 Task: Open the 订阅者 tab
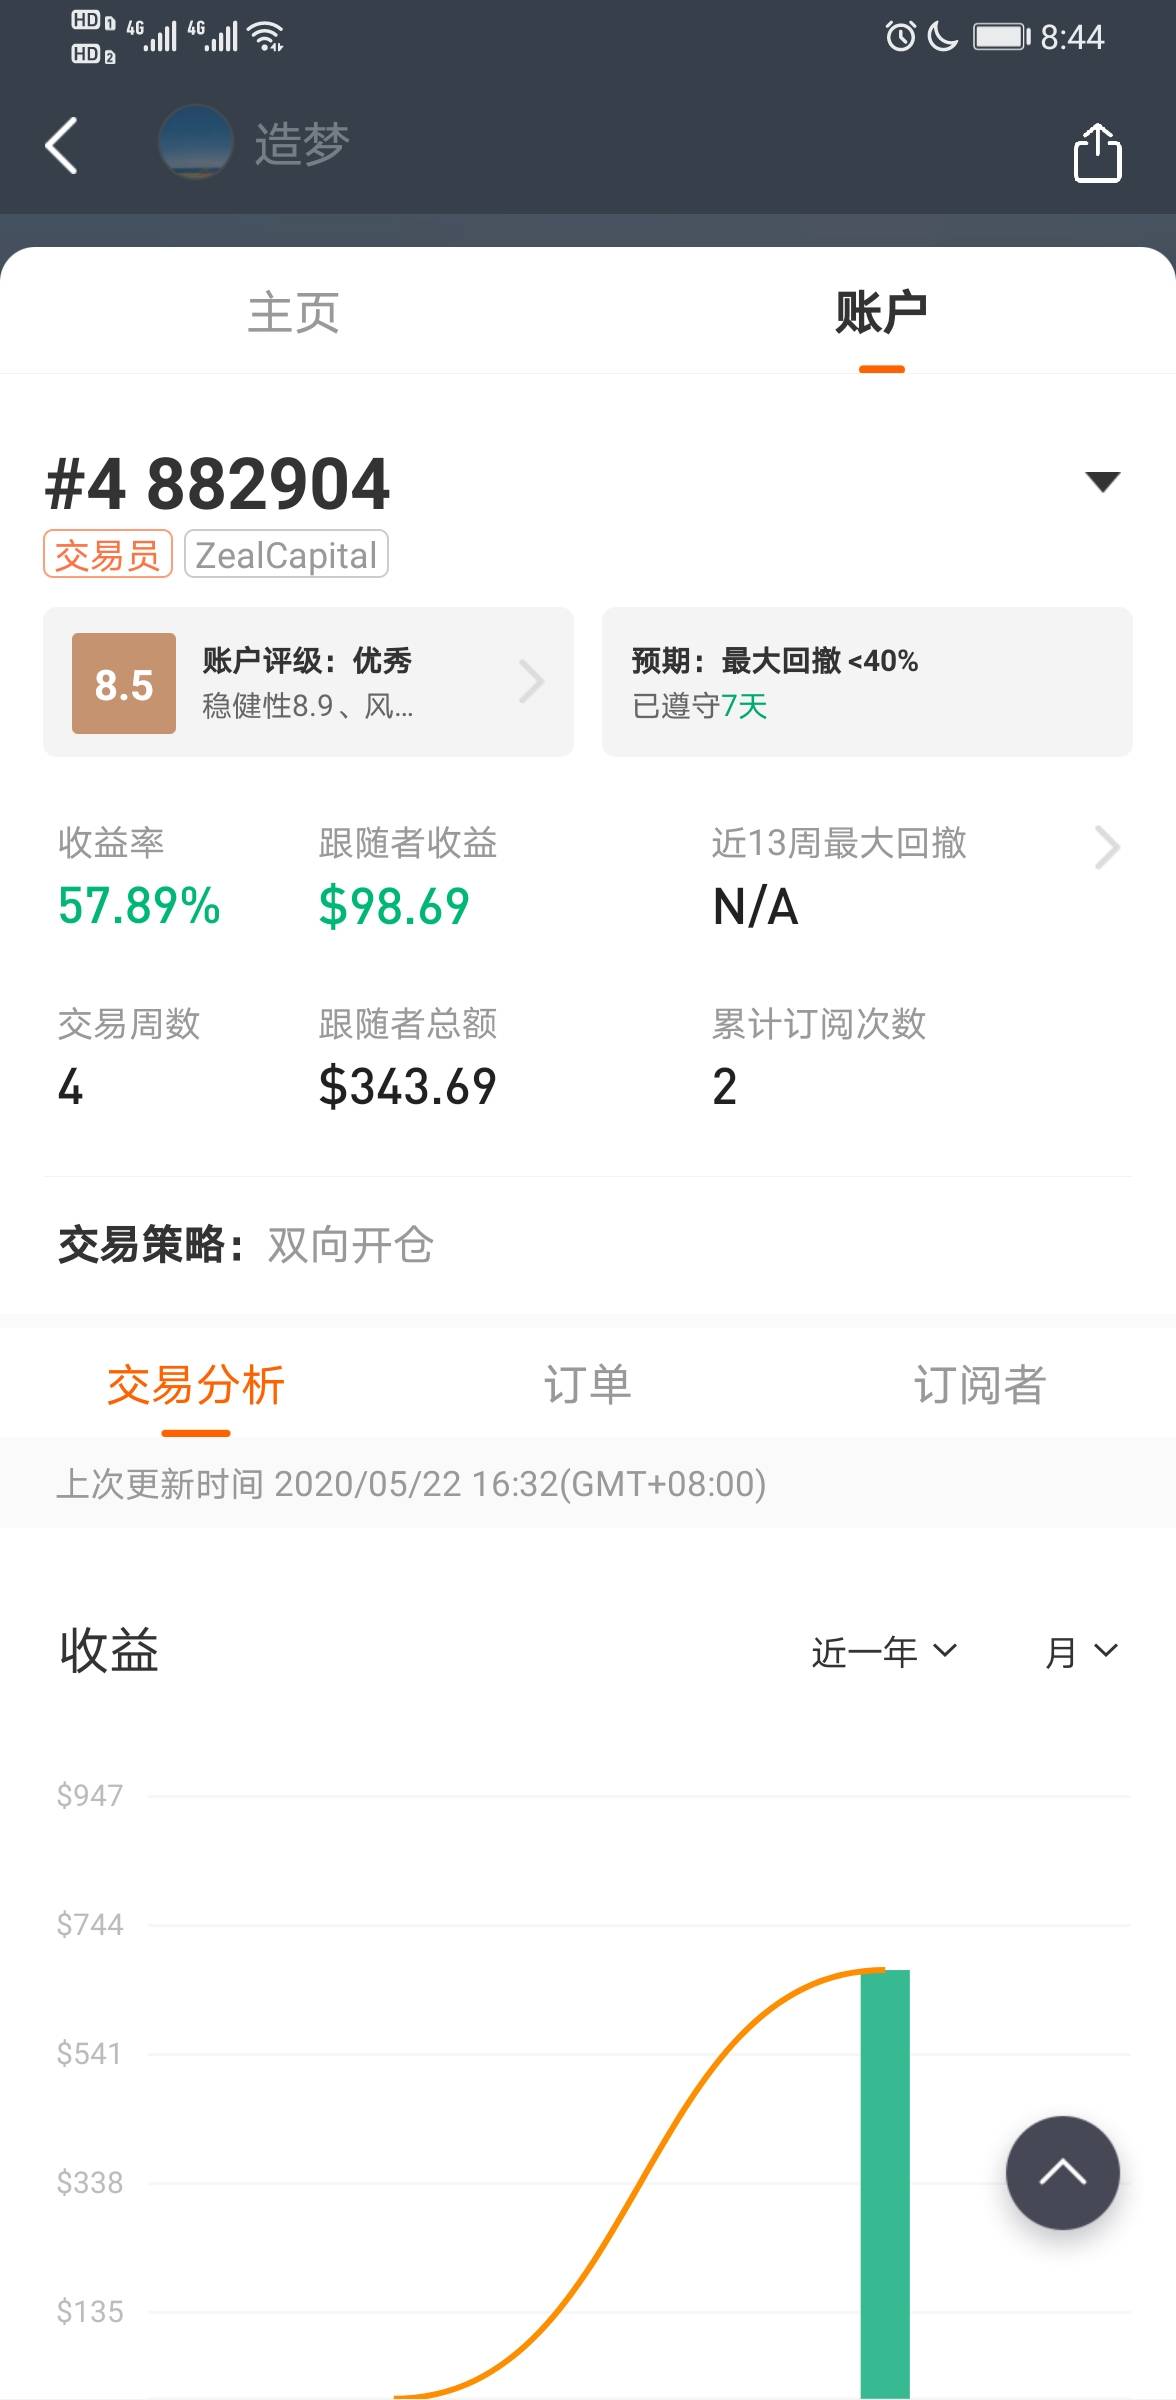coord(979,1385)
